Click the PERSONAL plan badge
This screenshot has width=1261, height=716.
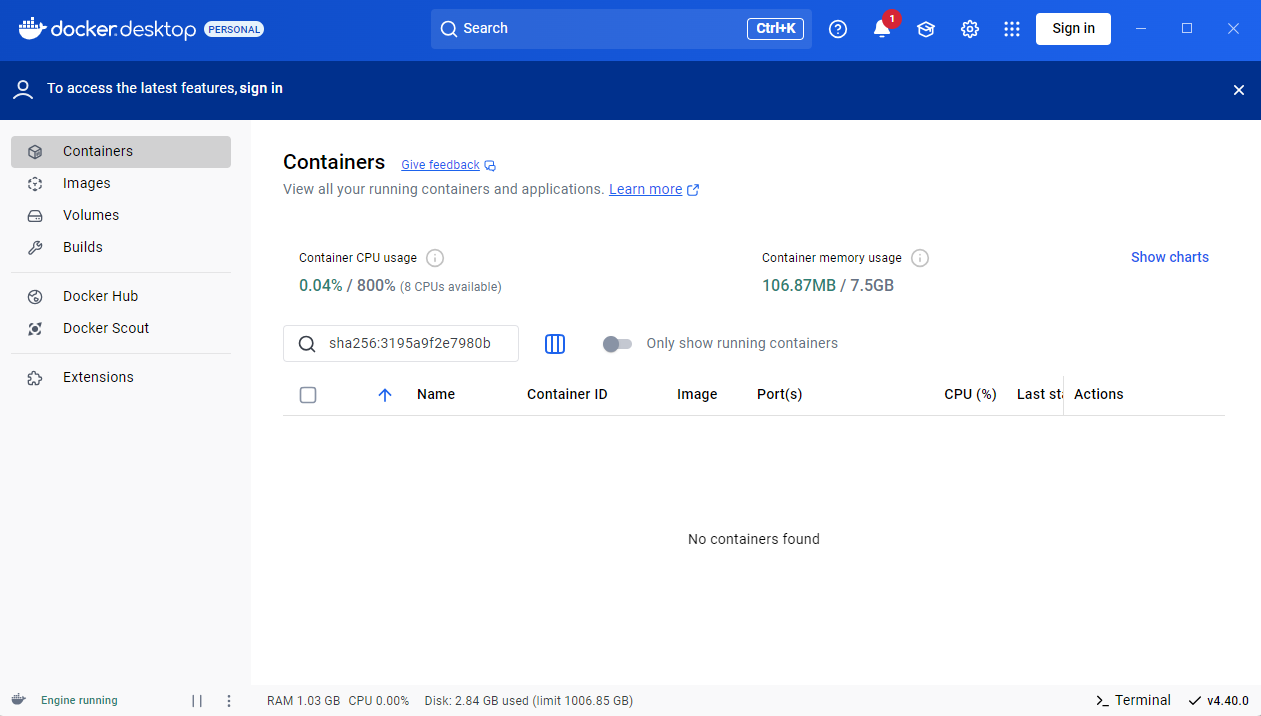234,30
